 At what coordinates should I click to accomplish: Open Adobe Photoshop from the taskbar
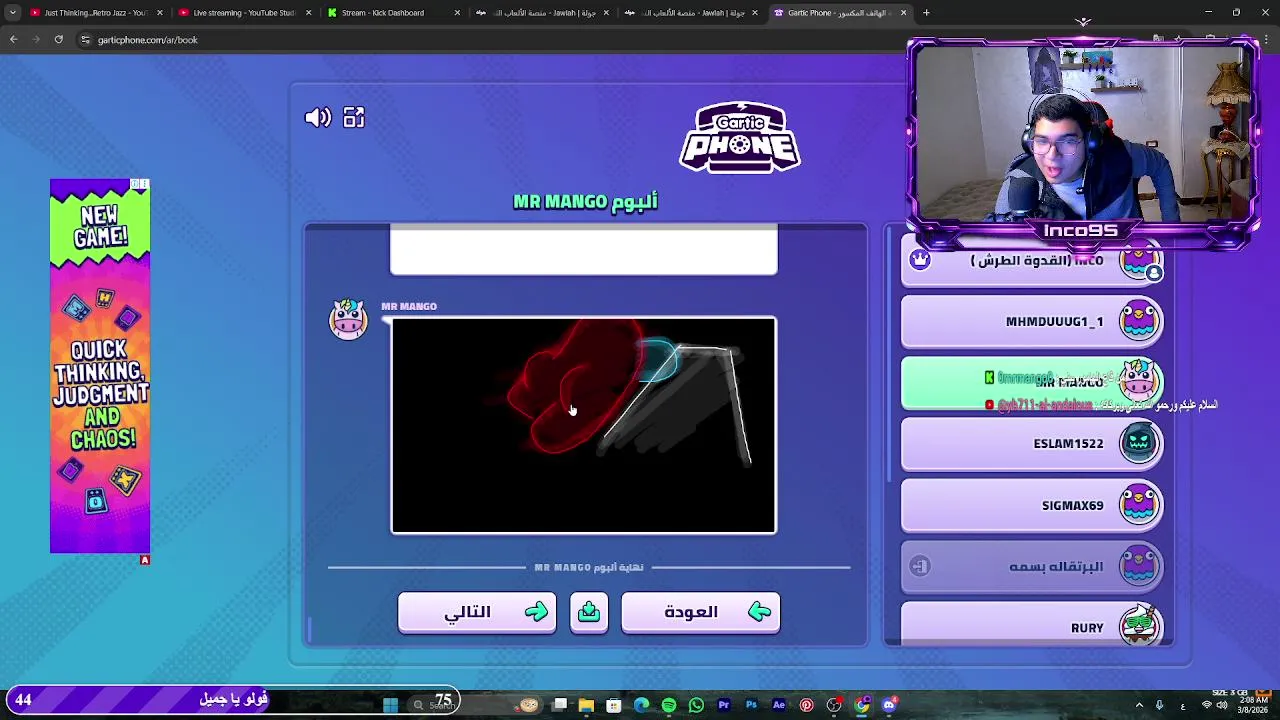tap(751, 705)
